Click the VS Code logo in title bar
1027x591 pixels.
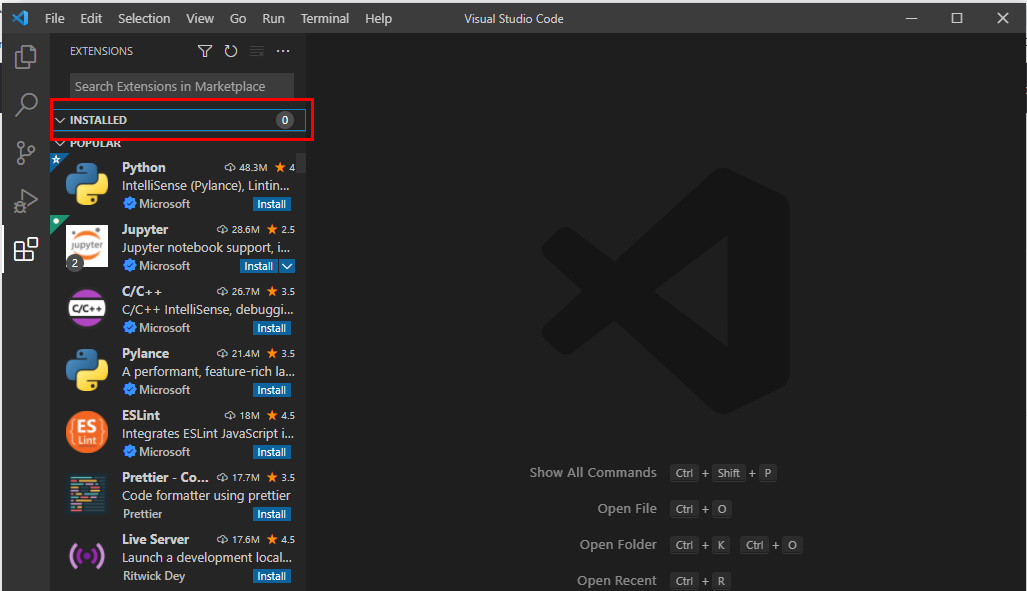[x=20, y=18]
